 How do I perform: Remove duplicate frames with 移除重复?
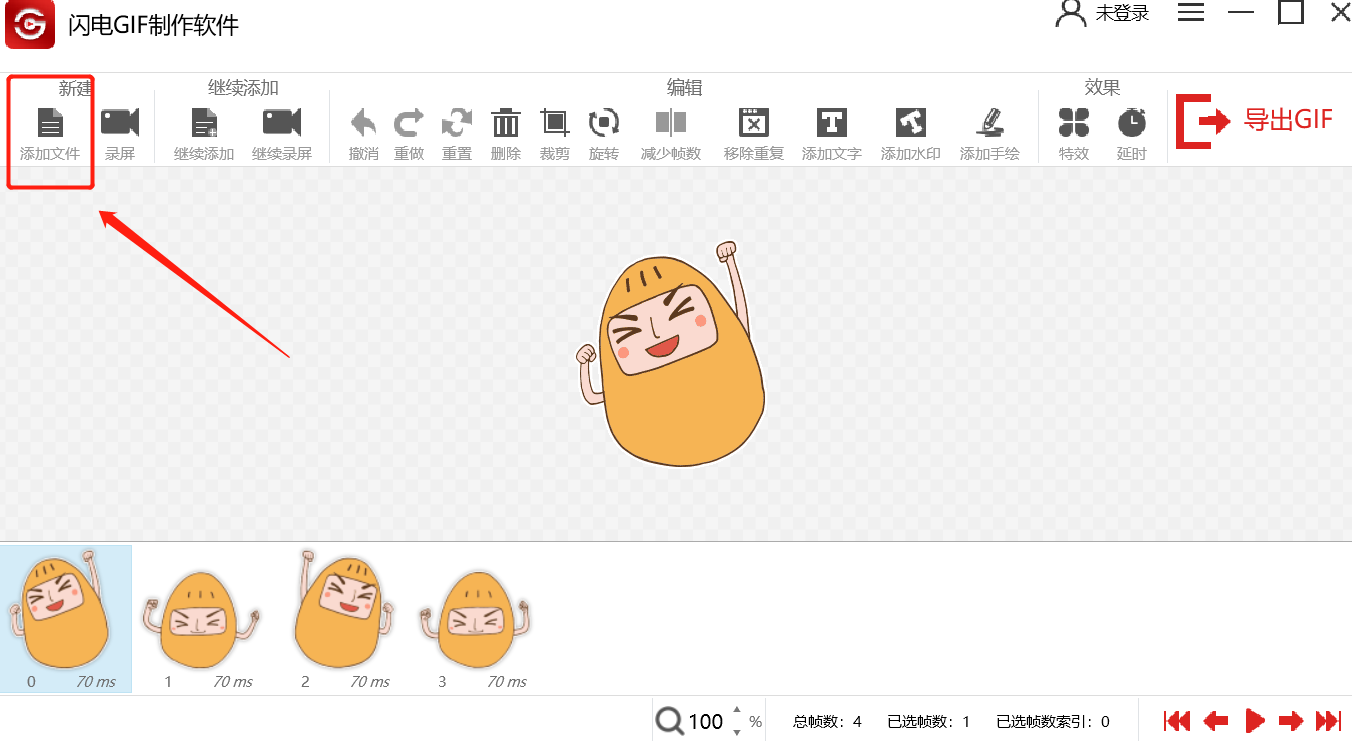(753, 130)
